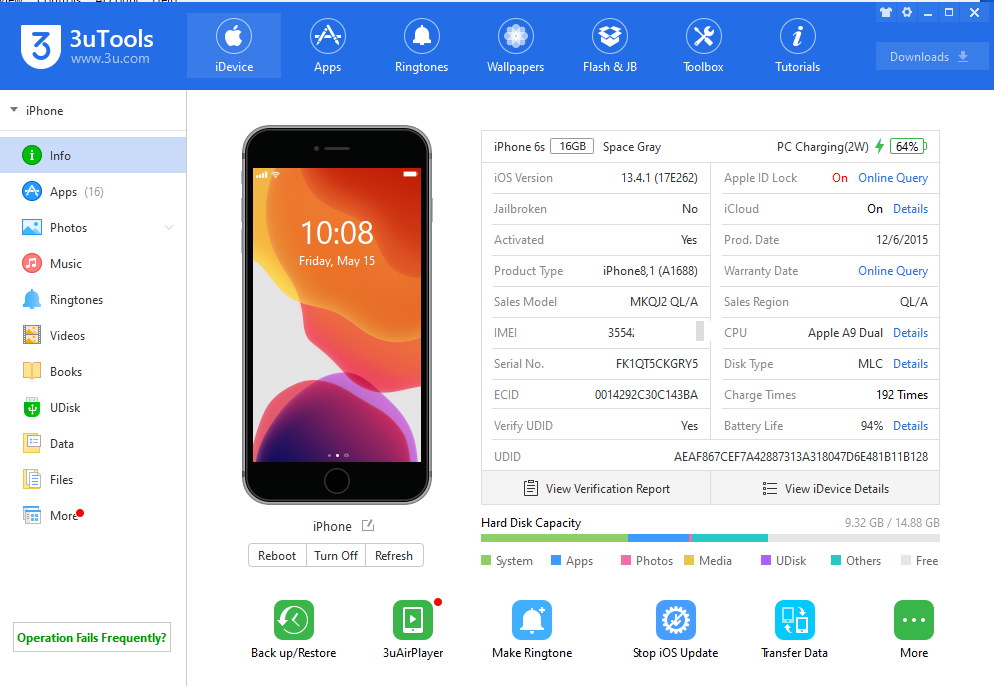Click Operation Fails Frequently? link
994x686 pixels.
click(92, 638)
